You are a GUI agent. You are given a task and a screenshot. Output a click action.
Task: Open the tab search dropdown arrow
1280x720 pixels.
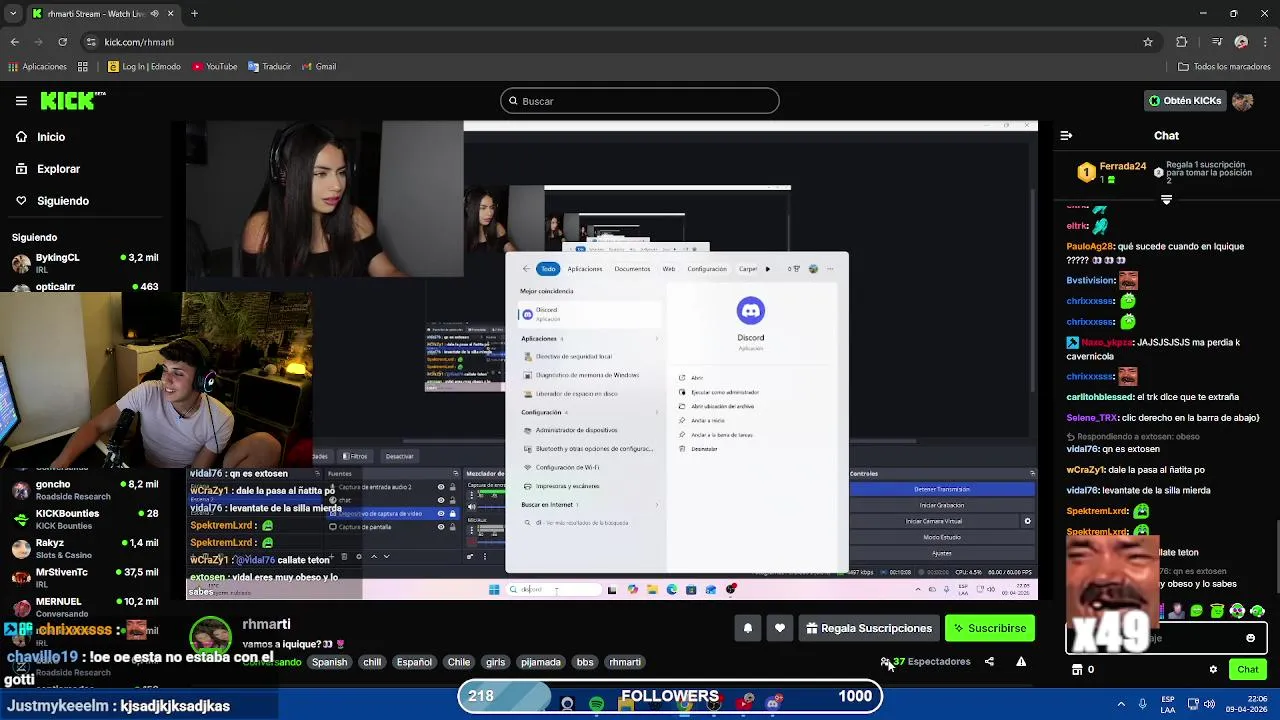tap(13, 14)
